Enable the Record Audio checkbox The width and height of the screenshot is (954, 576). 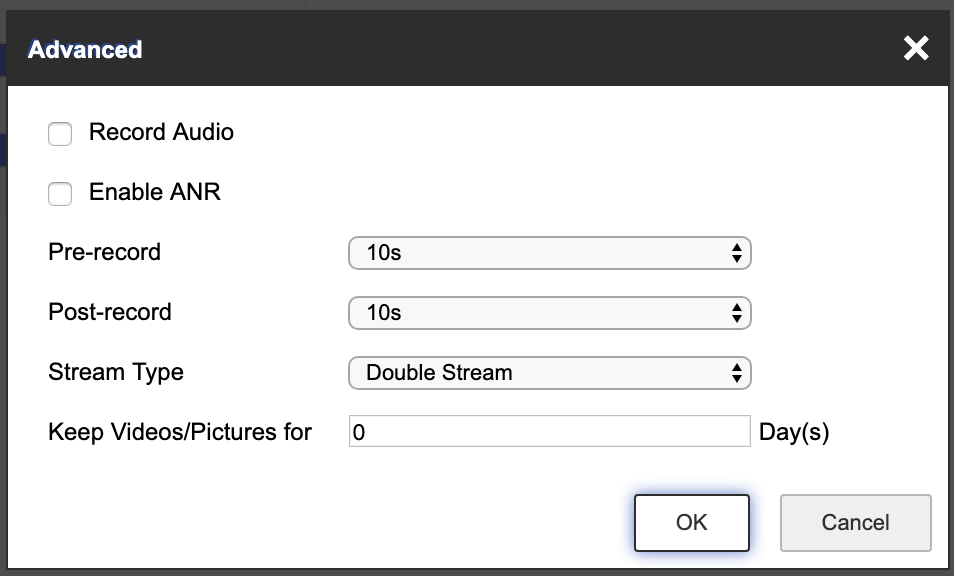click(60, 134)
